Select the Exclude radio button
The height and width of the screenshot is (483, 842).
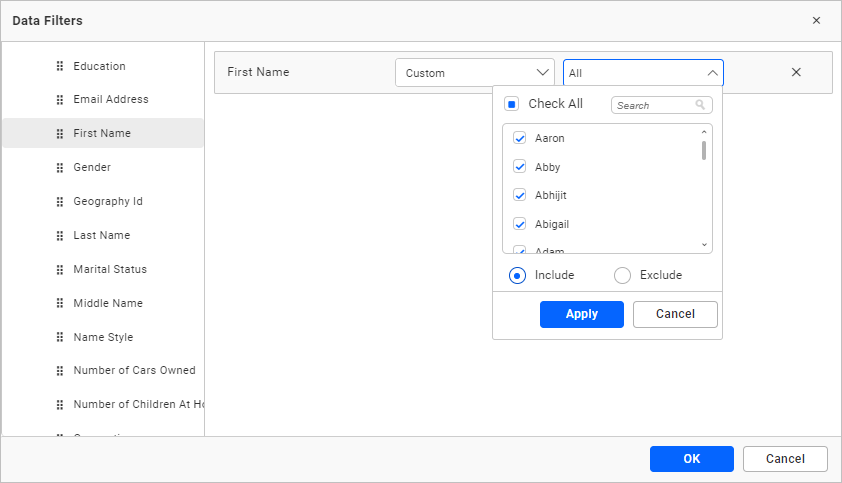(x=622, y=275)
